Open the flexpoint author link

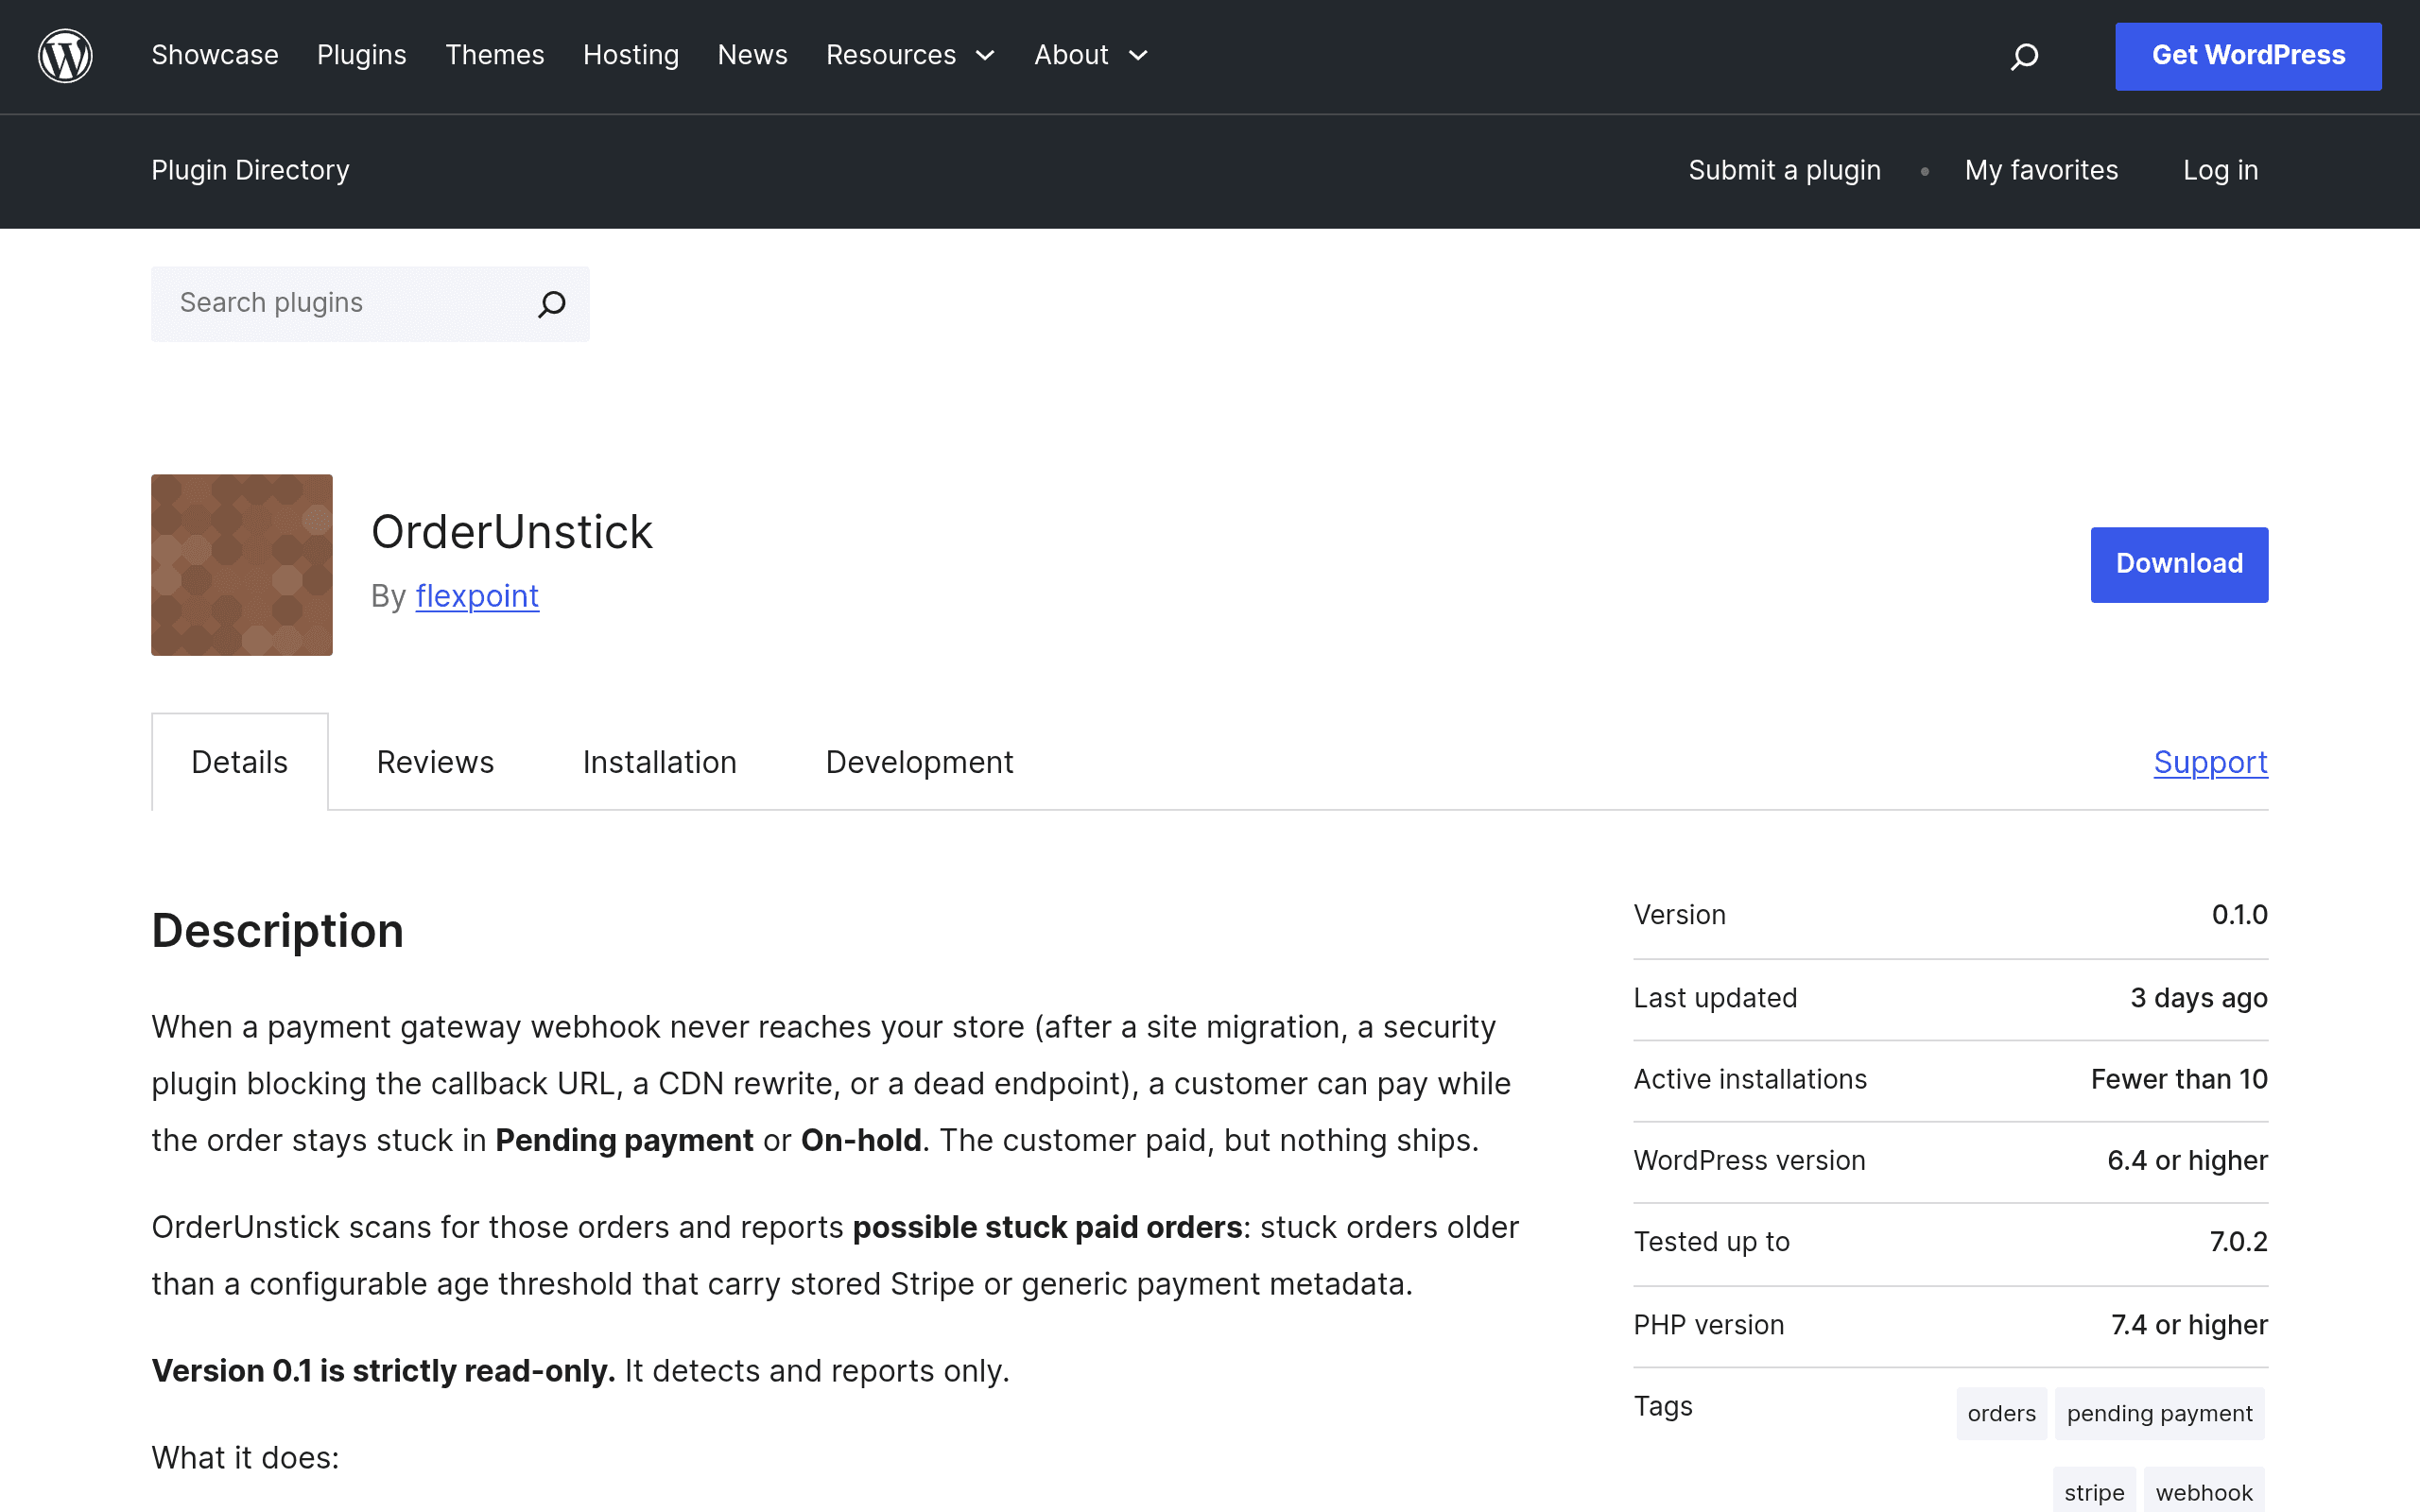coord(477,596)
